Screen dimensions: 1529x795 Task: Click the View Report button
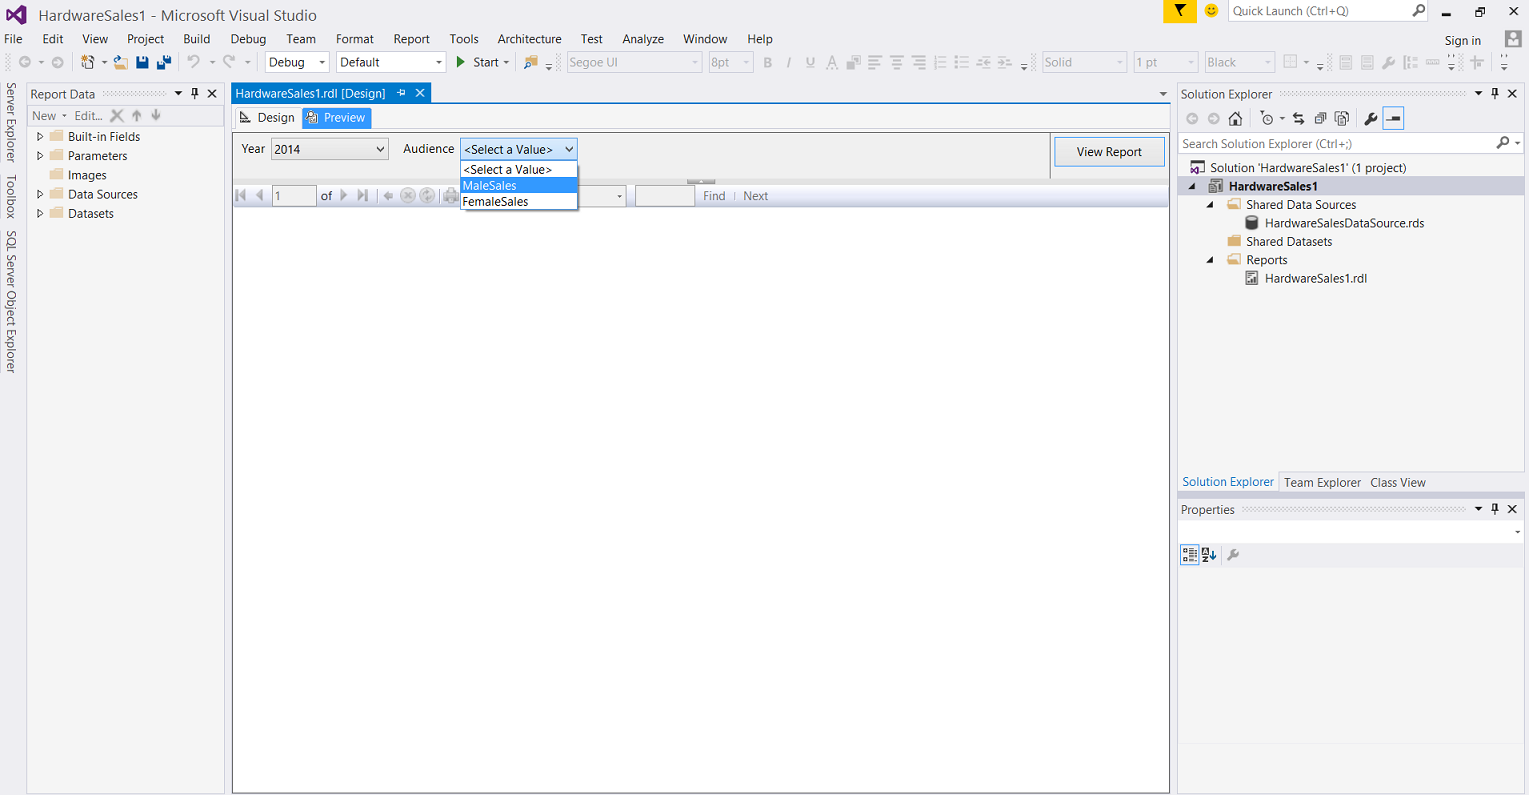[1109, 152]
